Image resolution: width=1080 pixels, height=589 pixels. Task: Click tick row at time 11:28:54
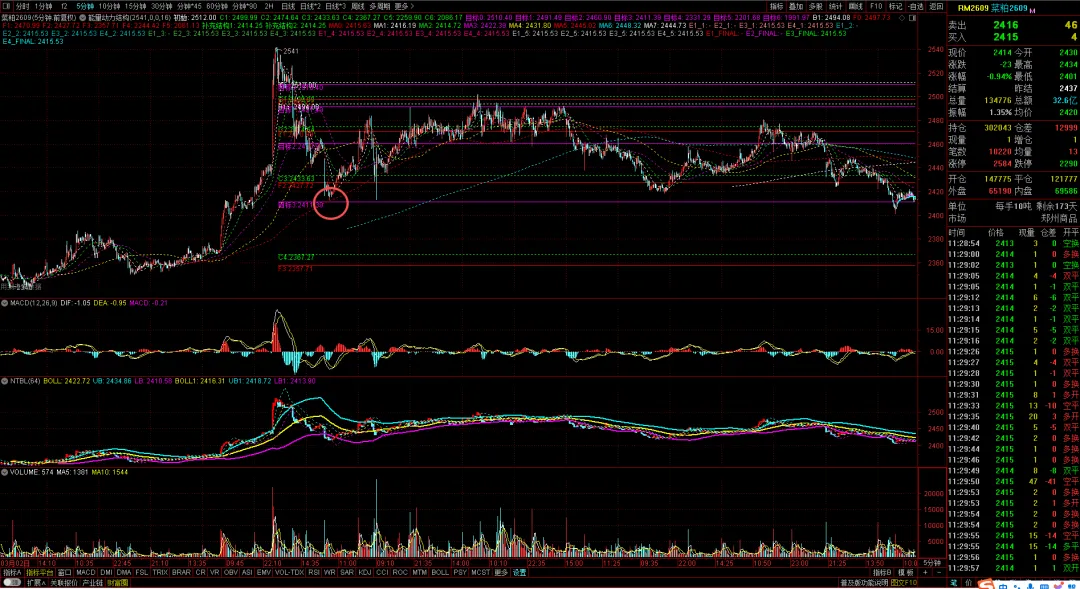coord(1013,243)
